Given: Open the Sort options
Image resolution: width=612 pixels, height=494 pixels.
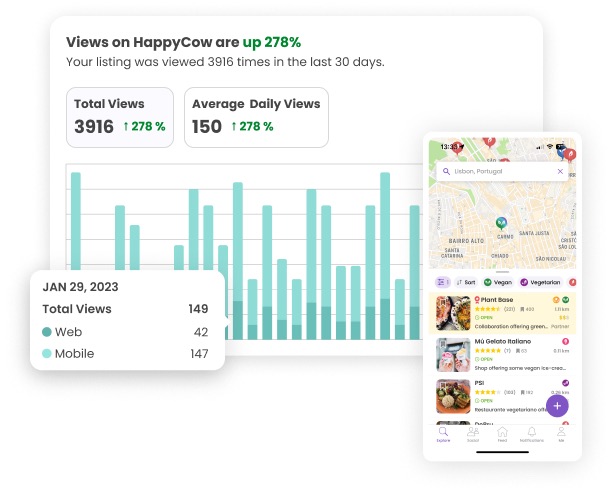Looking at the screenshot, I should pos(467,283).
